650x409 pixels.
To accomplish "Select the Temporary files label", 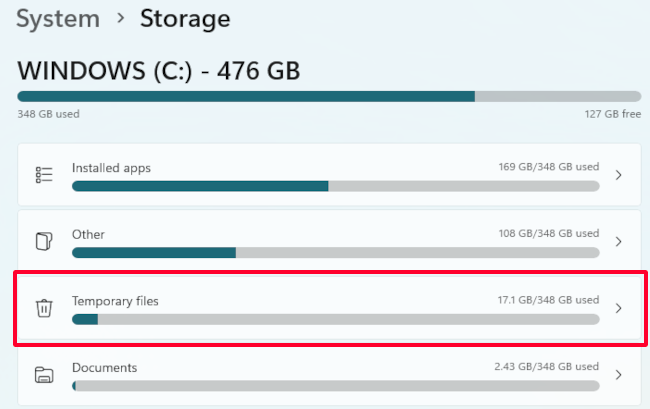I will click(115, 300).
